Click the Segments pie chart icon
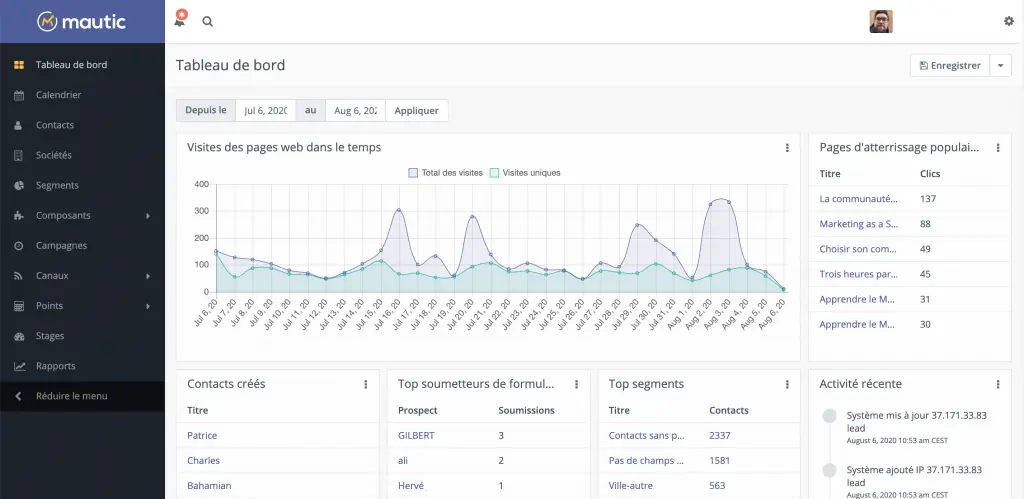Image resolution: width=1024 pixels, height=499 pixels. click(x=19, y=185)
